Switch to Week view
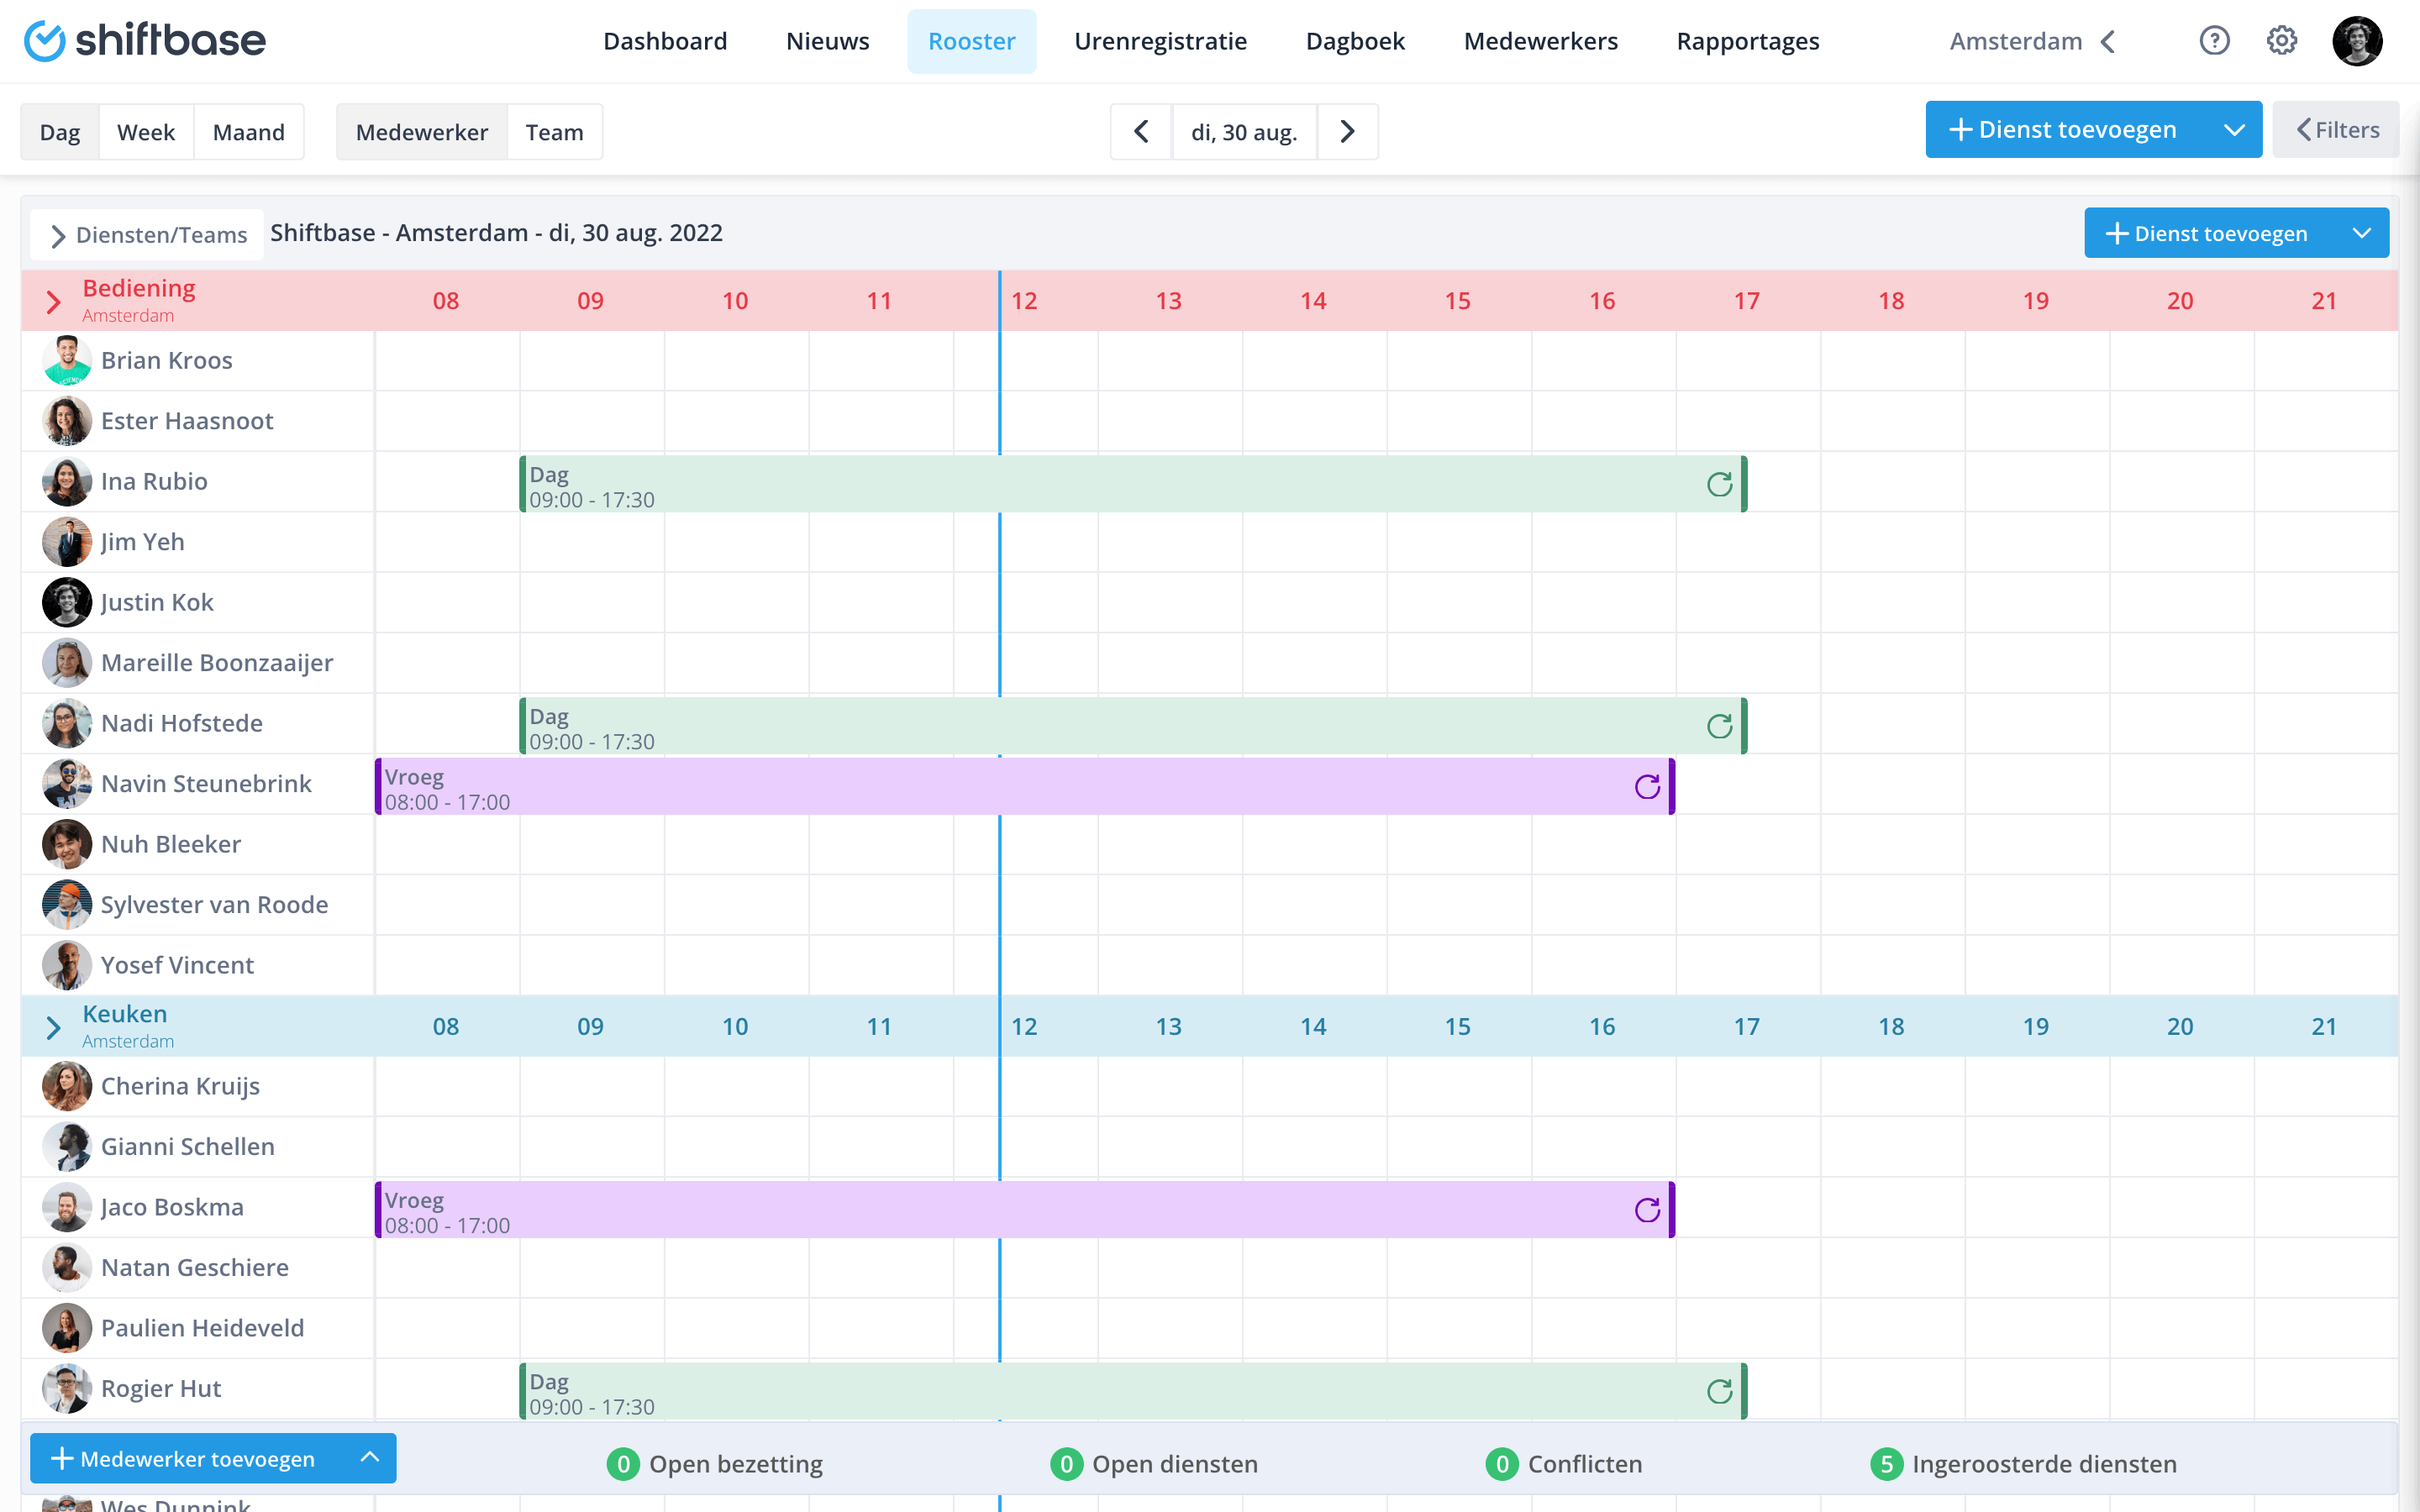The height and width of the screenshot is (1512, 2420). [x=146, y=132]
